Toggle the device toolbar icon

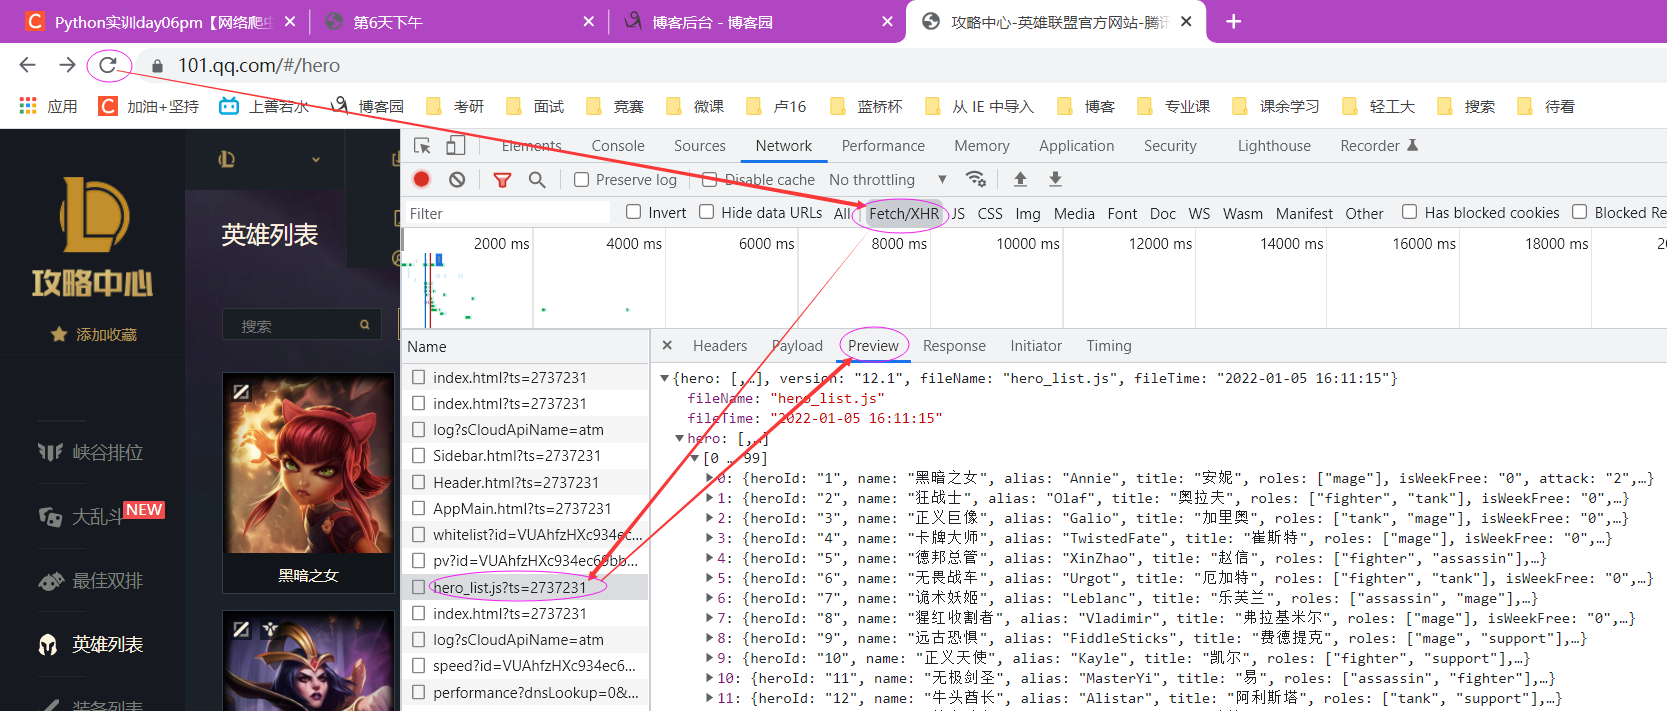point(455,146)
